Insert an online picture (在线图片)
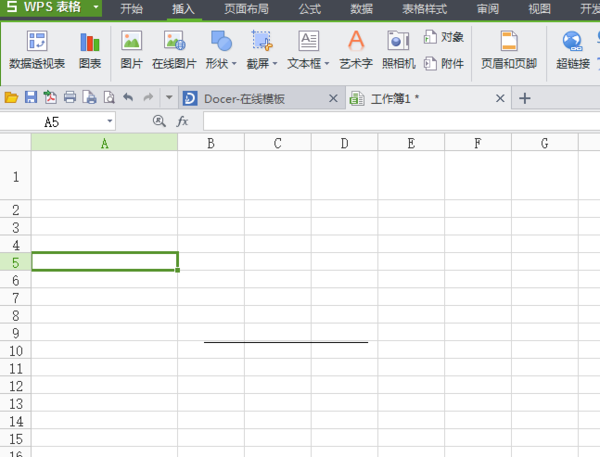This screenshot has height=457, width=600. [x=174, y=50]
